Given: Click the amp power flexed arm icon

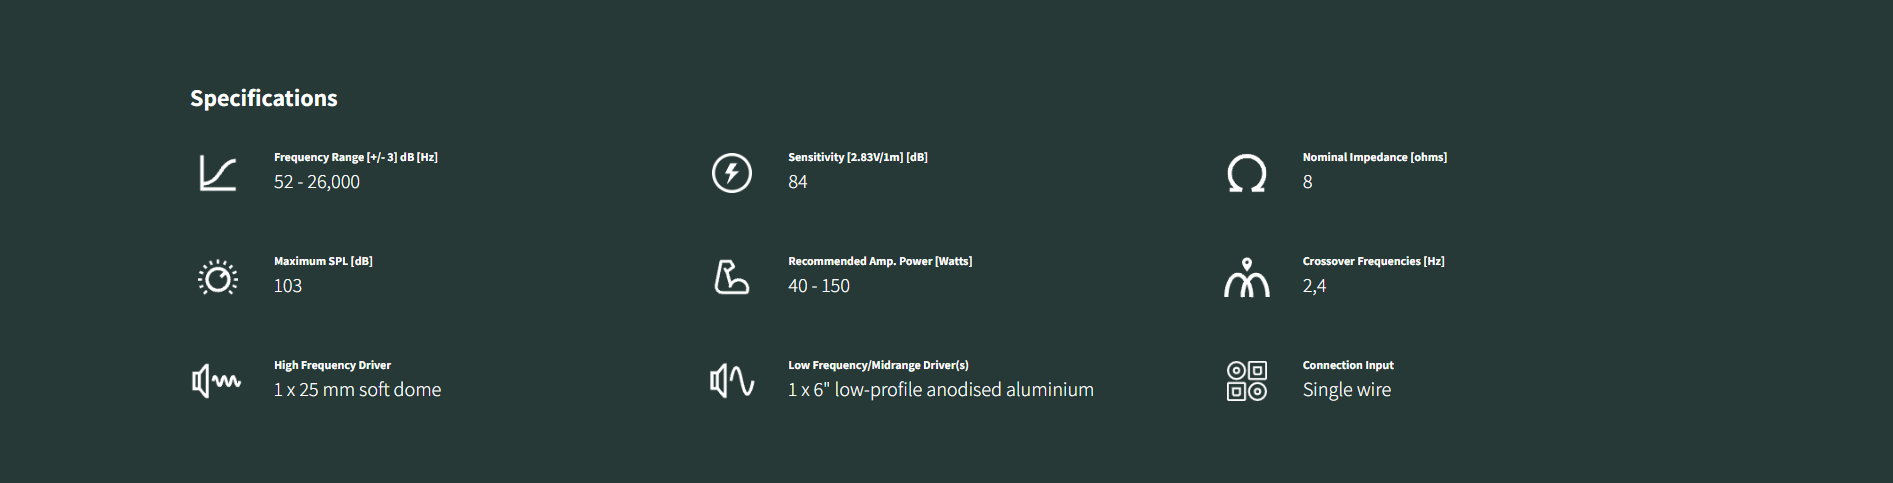Looking at the screenshot, I should [732, 277].
